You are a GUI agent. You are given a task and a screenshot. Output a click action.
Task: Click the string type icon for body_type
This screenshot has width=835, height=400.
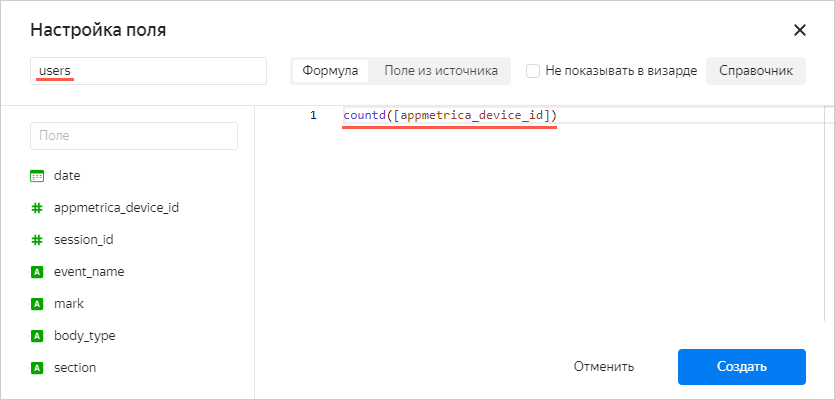(x=37, y=336)
